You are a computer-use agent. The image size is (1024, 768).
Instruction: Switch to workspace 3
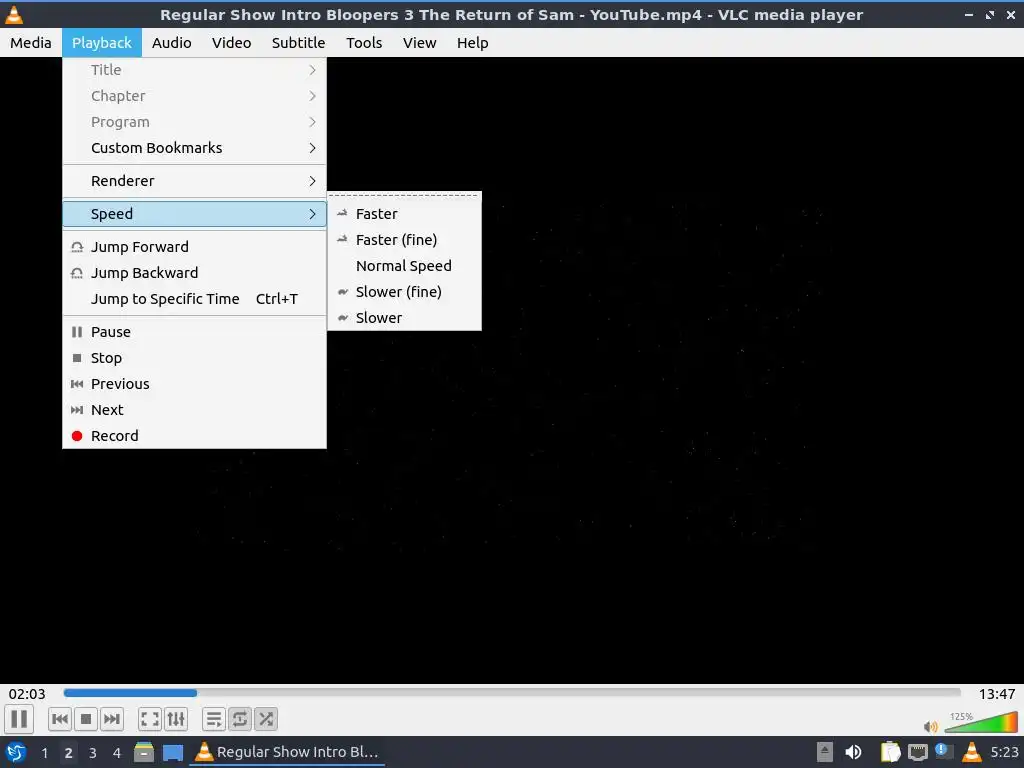click(x=93, y=753)
